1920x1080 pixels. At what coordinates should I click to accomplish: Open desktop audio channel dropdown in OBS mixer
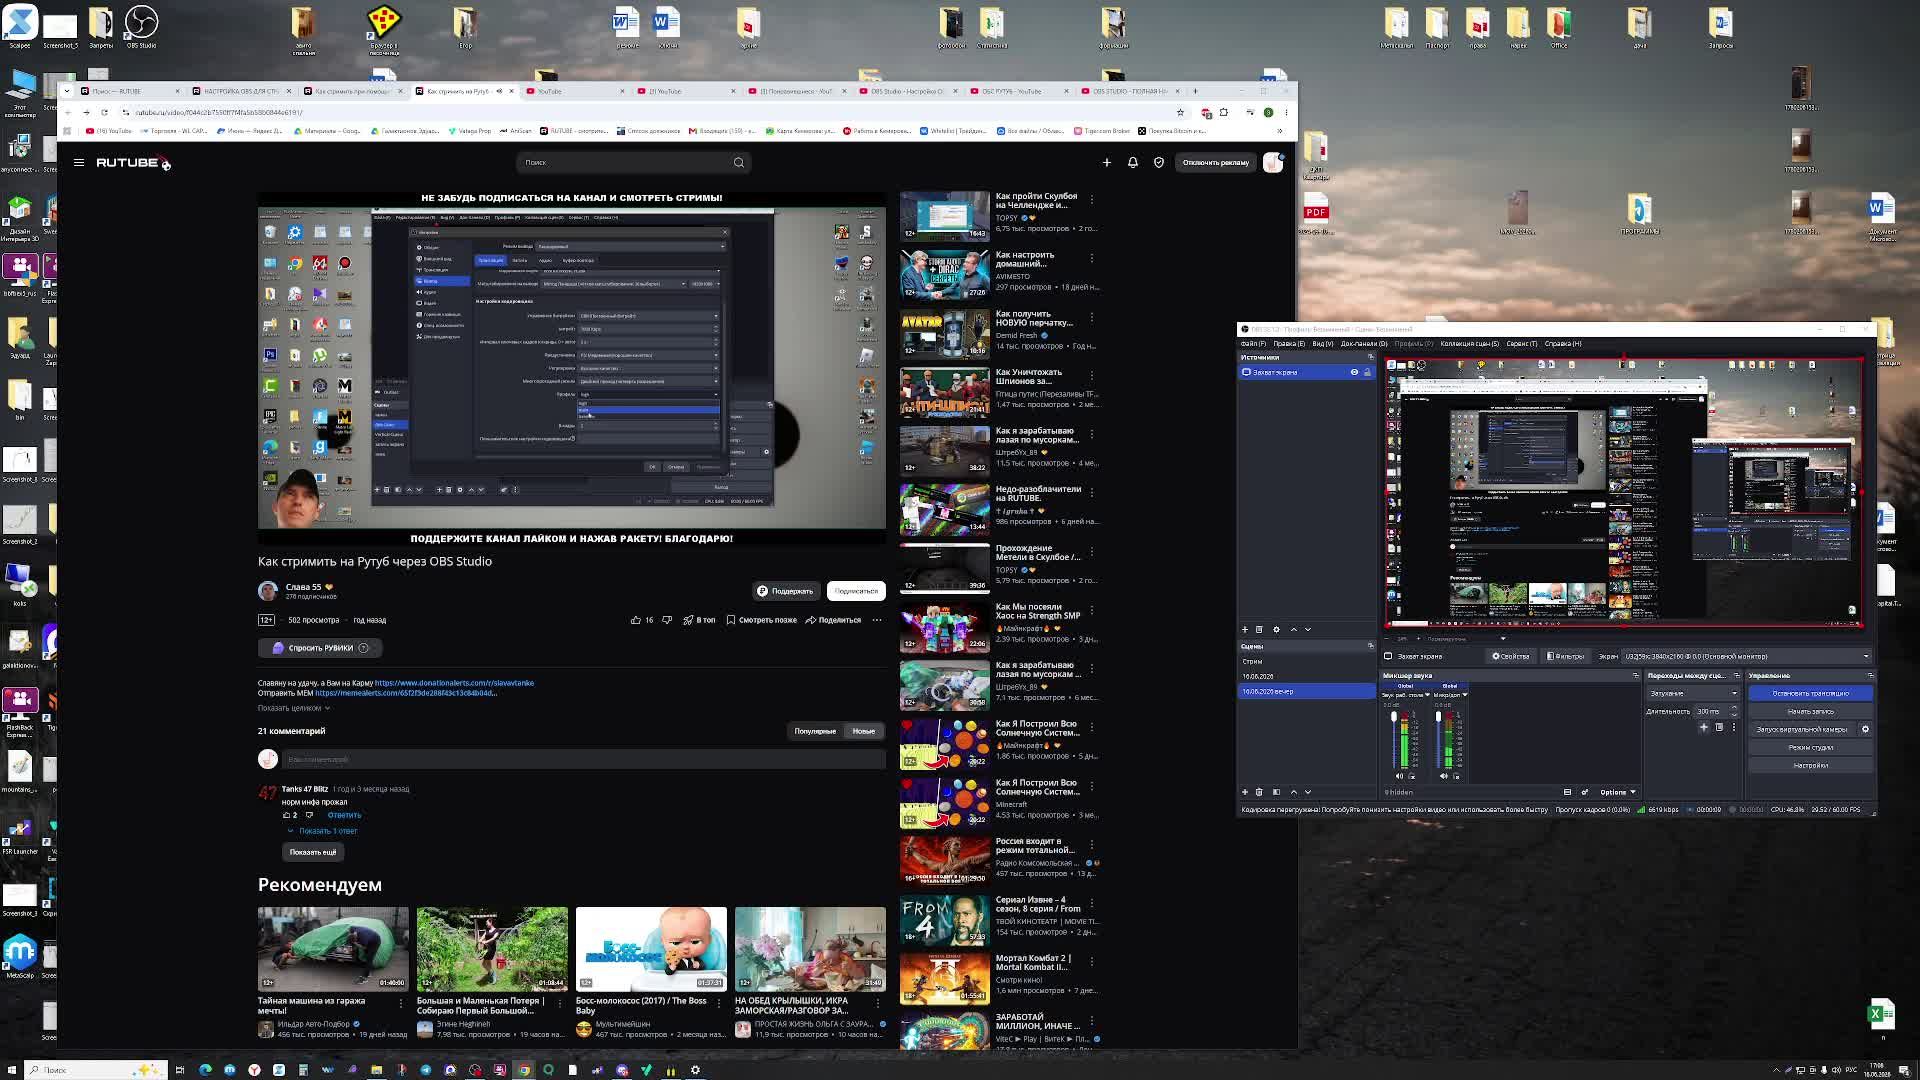(x=1405, y=695)
